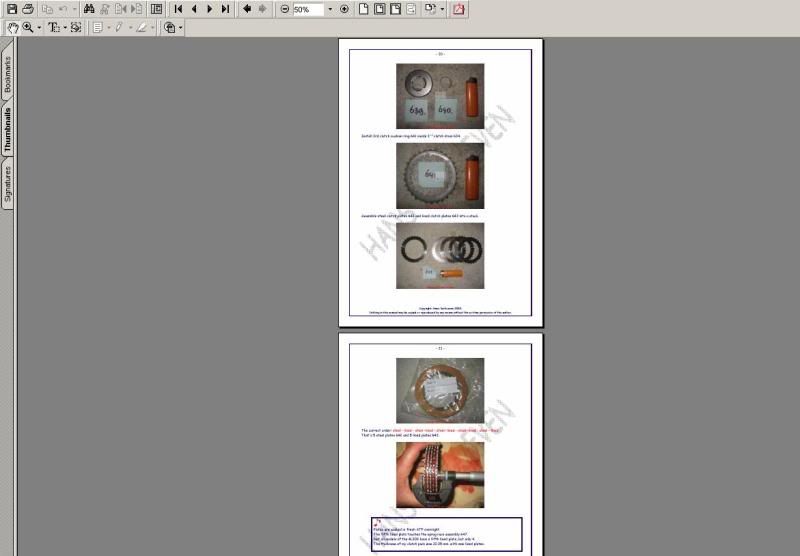
Task: Click the photo labeled 639 and 640
Action: pyautogui.click(x=440, y=96)
